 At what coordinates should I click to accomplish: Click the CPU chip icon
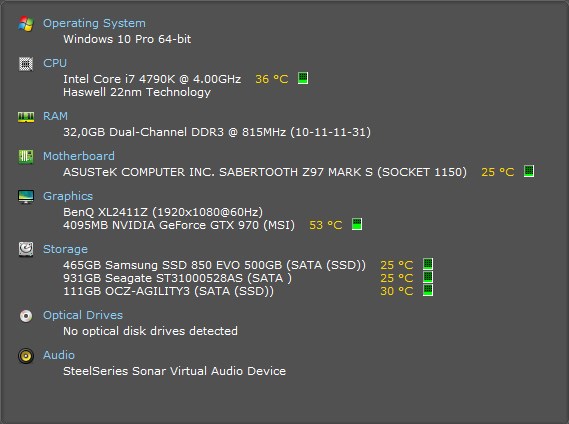(26, 64)
